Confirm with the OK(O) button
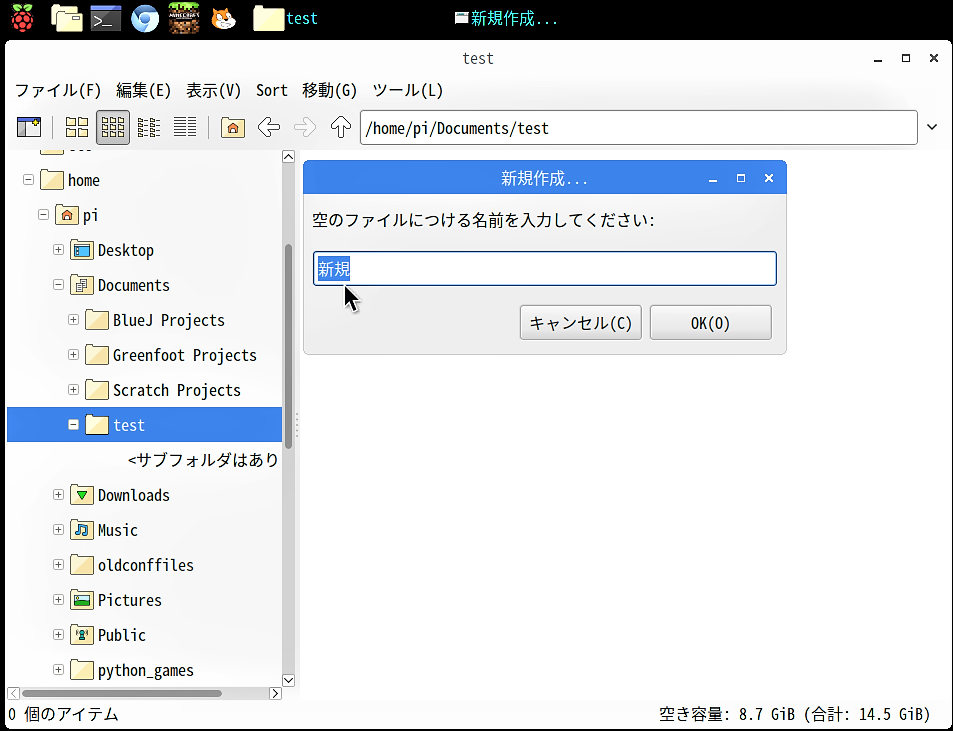 [x=710, y=323]
